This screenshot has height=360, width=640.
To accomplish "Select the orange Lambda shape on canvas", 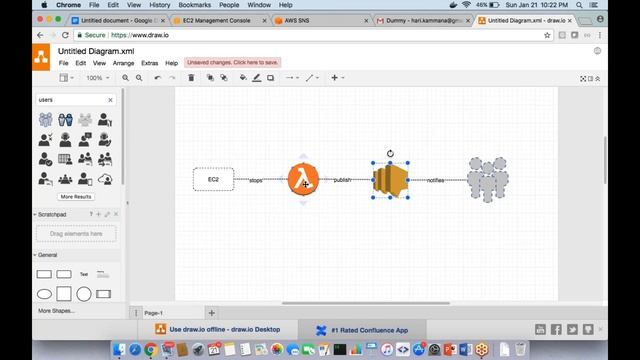I will 303,179.
